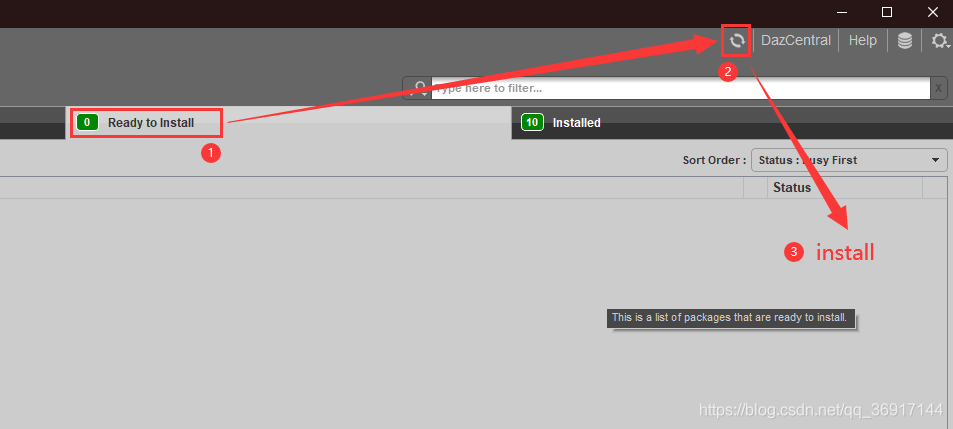Click the green 10 count badge
Viewport: 953px width, 429px height.
point(532,123)
